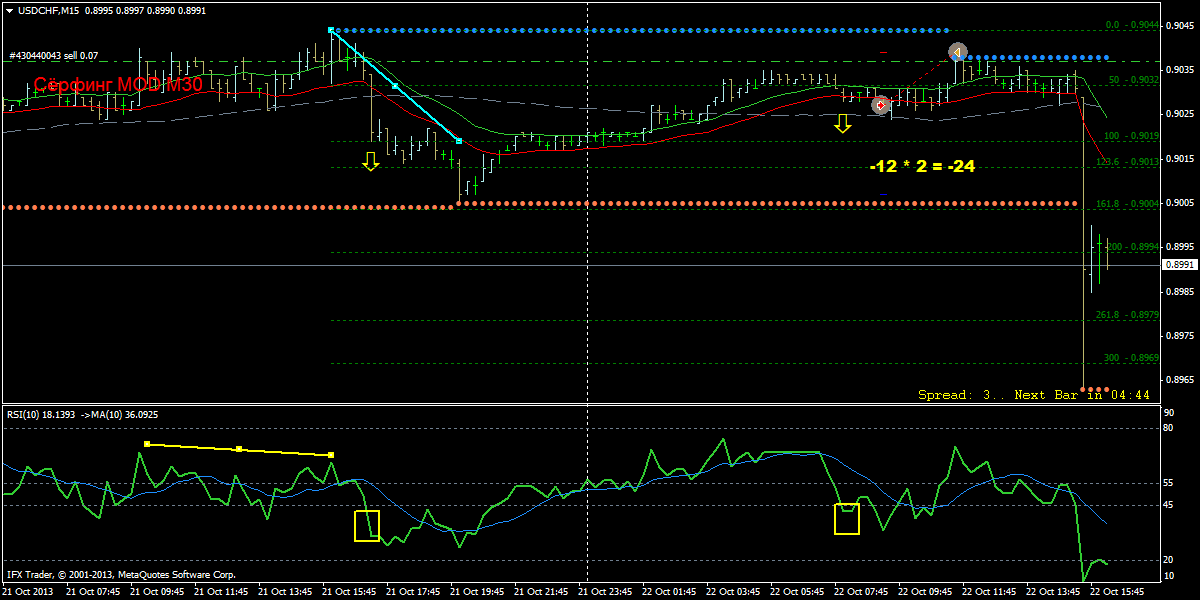Viewport: 1200px width, 600px height.
Task: Click time axis label 21 Oct 11:45
Action: tap(223, 592)
